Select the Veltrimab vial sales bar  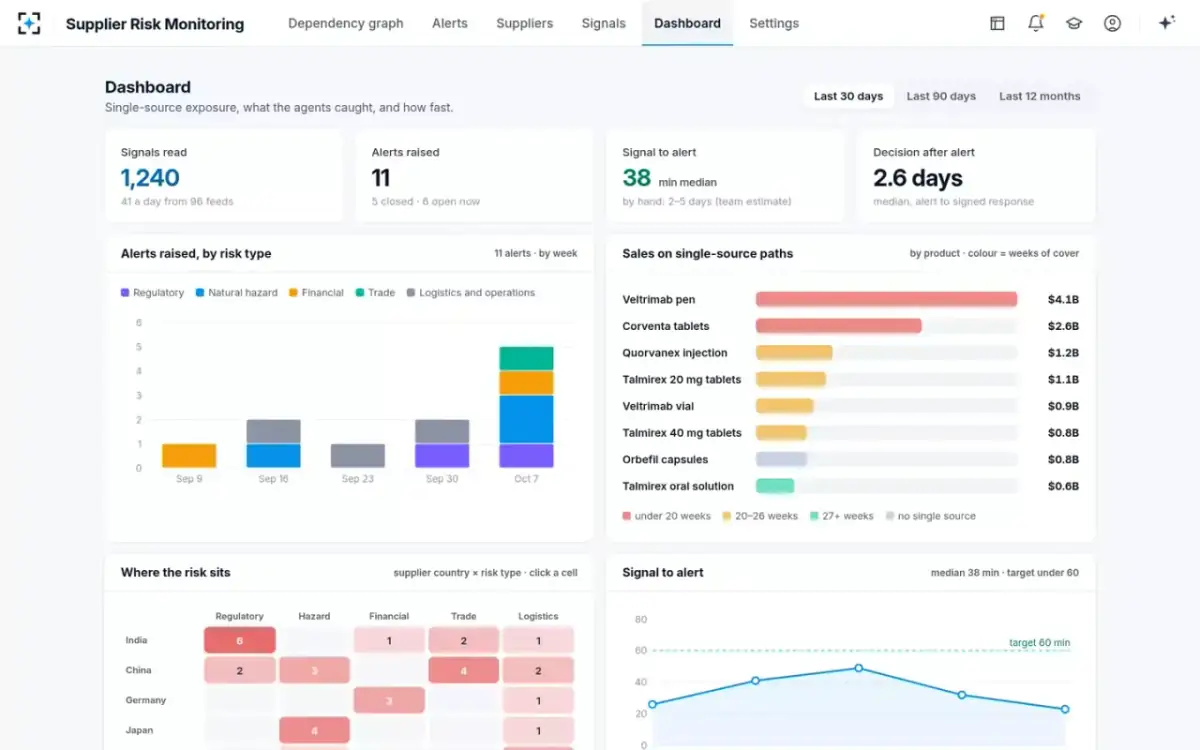click(785, 406)
